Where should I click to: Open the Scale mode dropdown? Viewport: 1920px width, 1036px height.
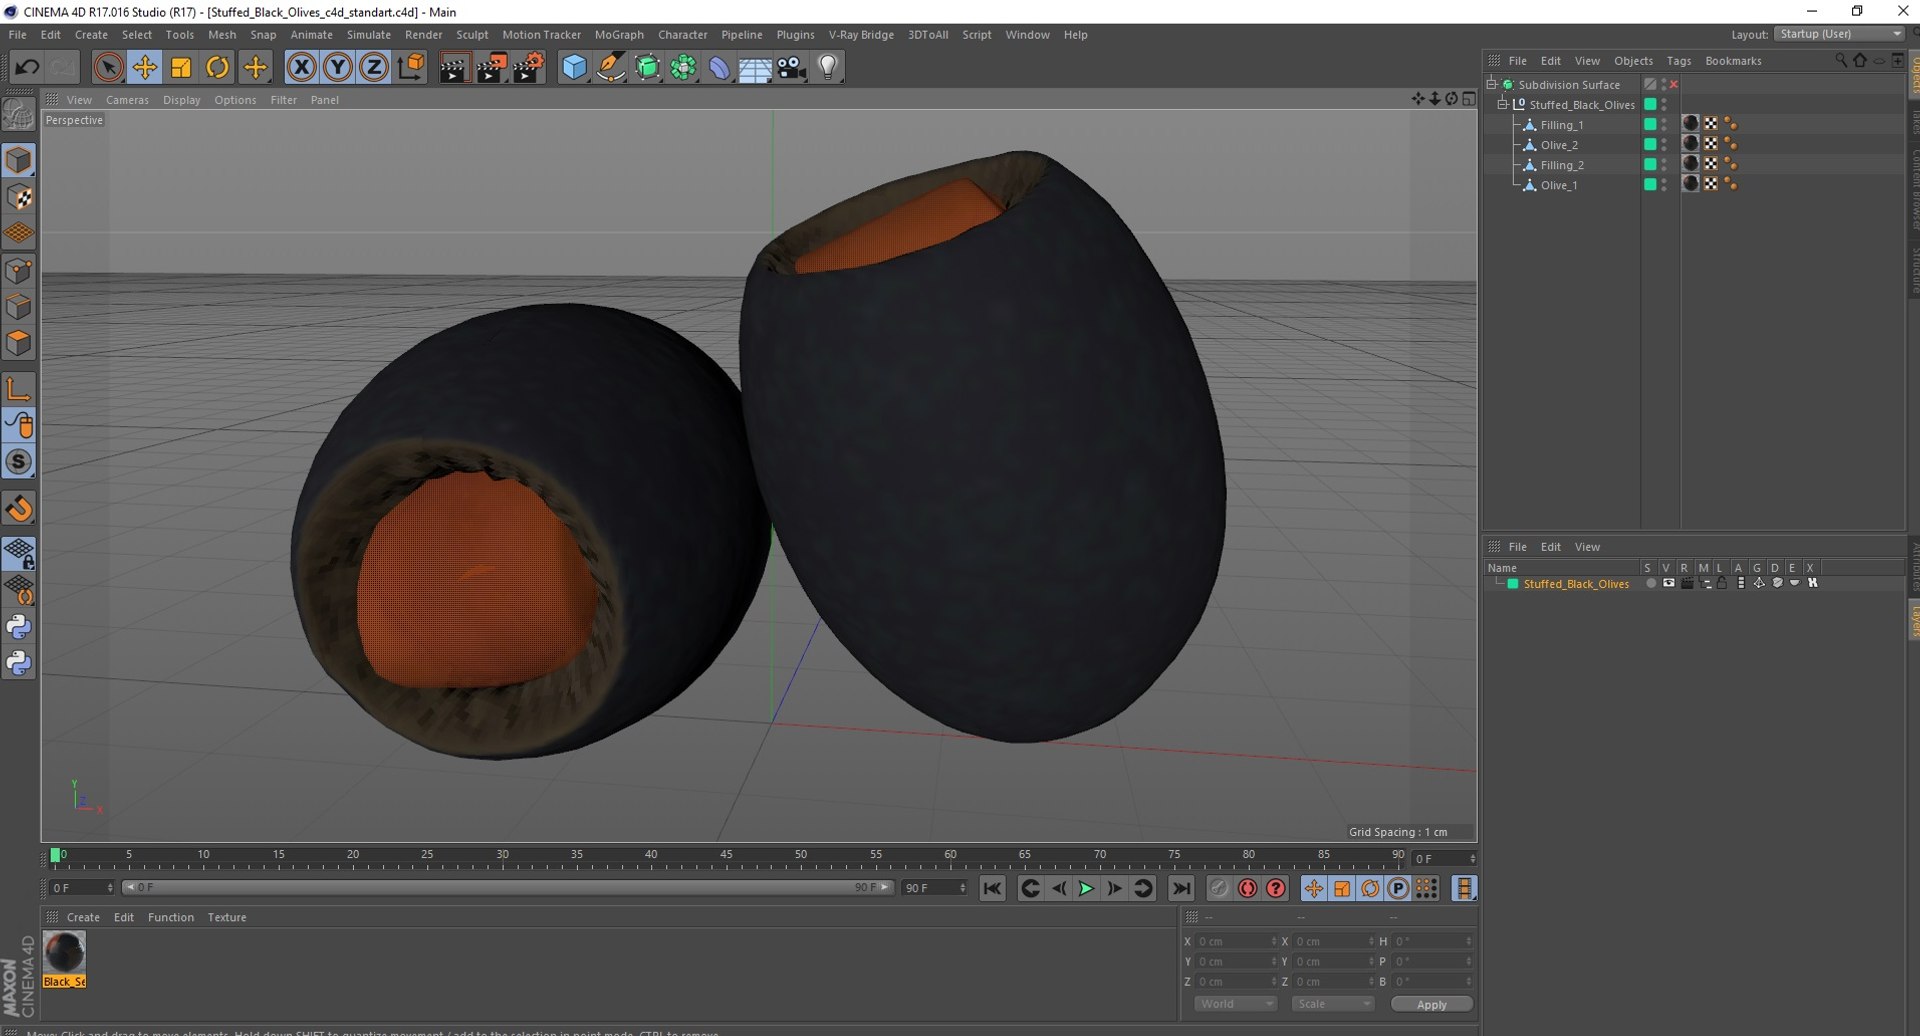click(1332, 1004)
